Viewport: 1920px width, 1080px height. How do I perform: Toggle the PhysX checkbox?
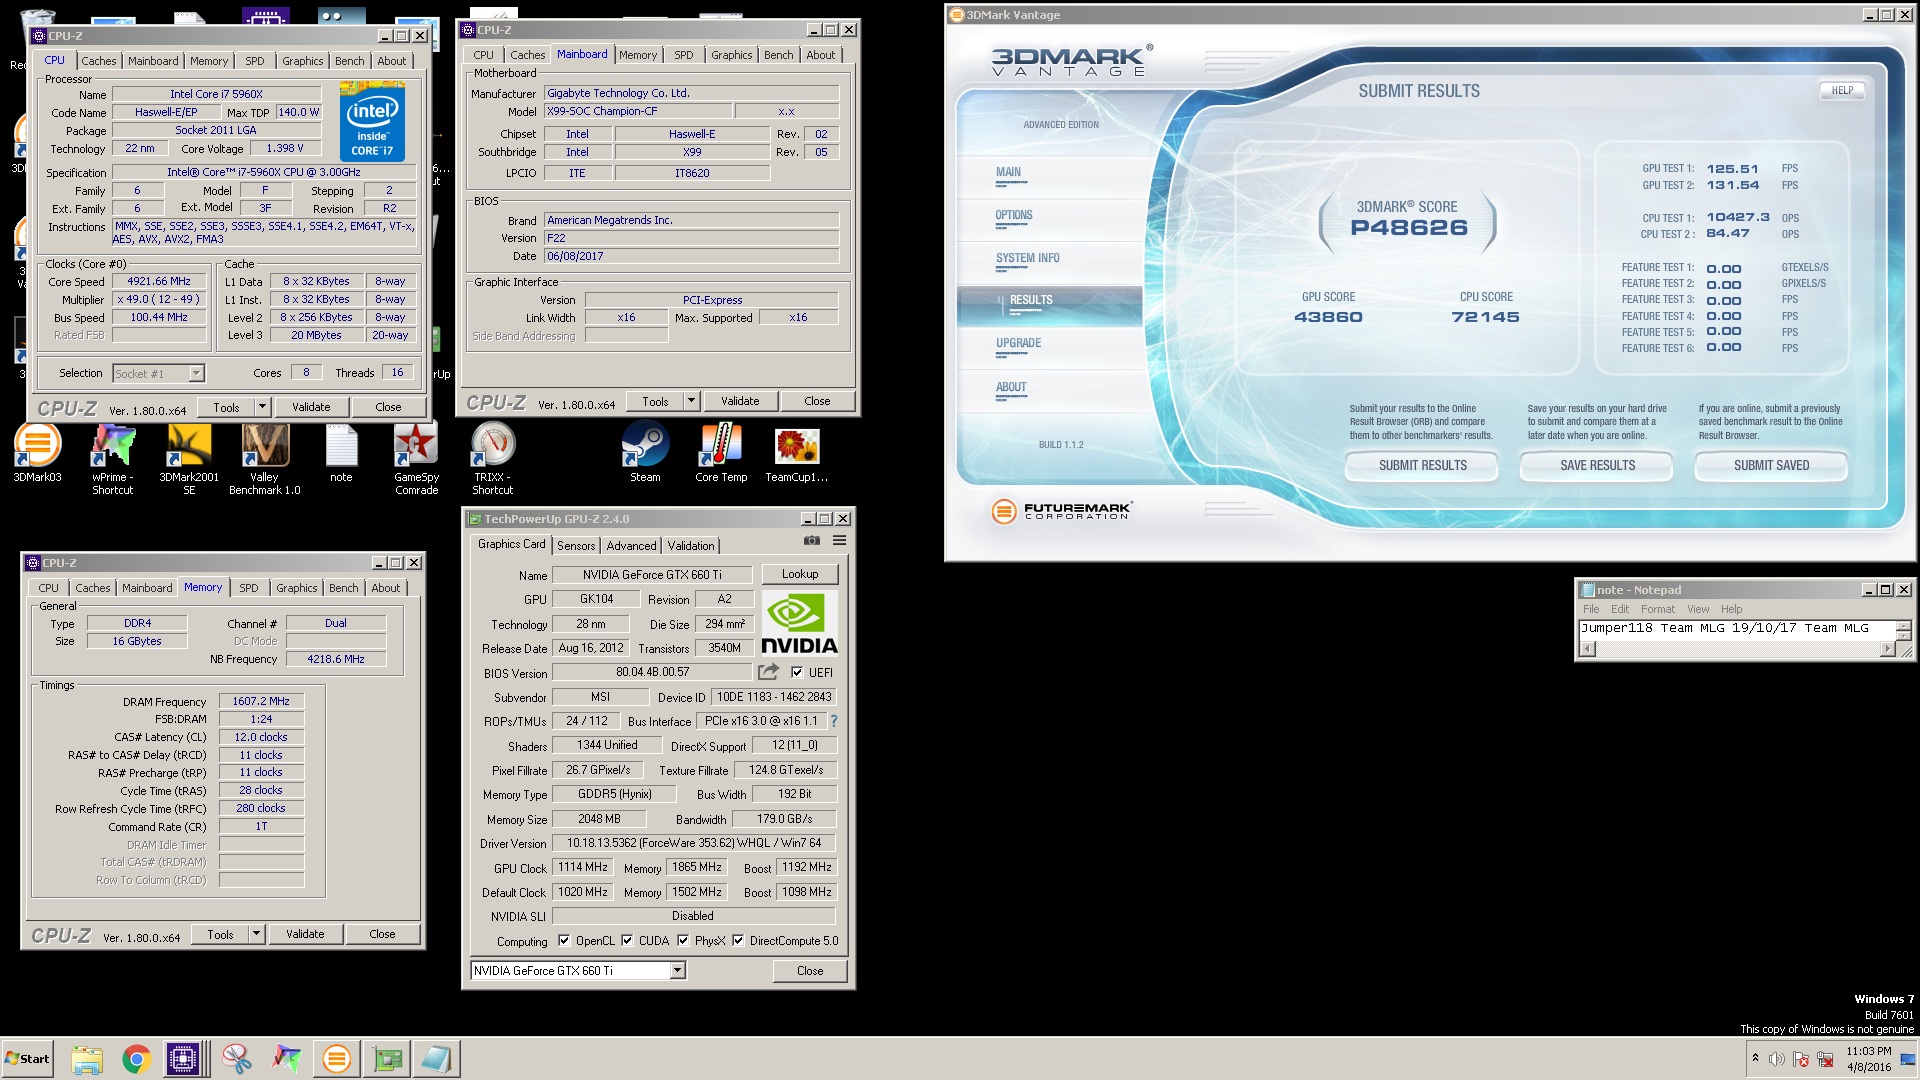tap(683, 940)
